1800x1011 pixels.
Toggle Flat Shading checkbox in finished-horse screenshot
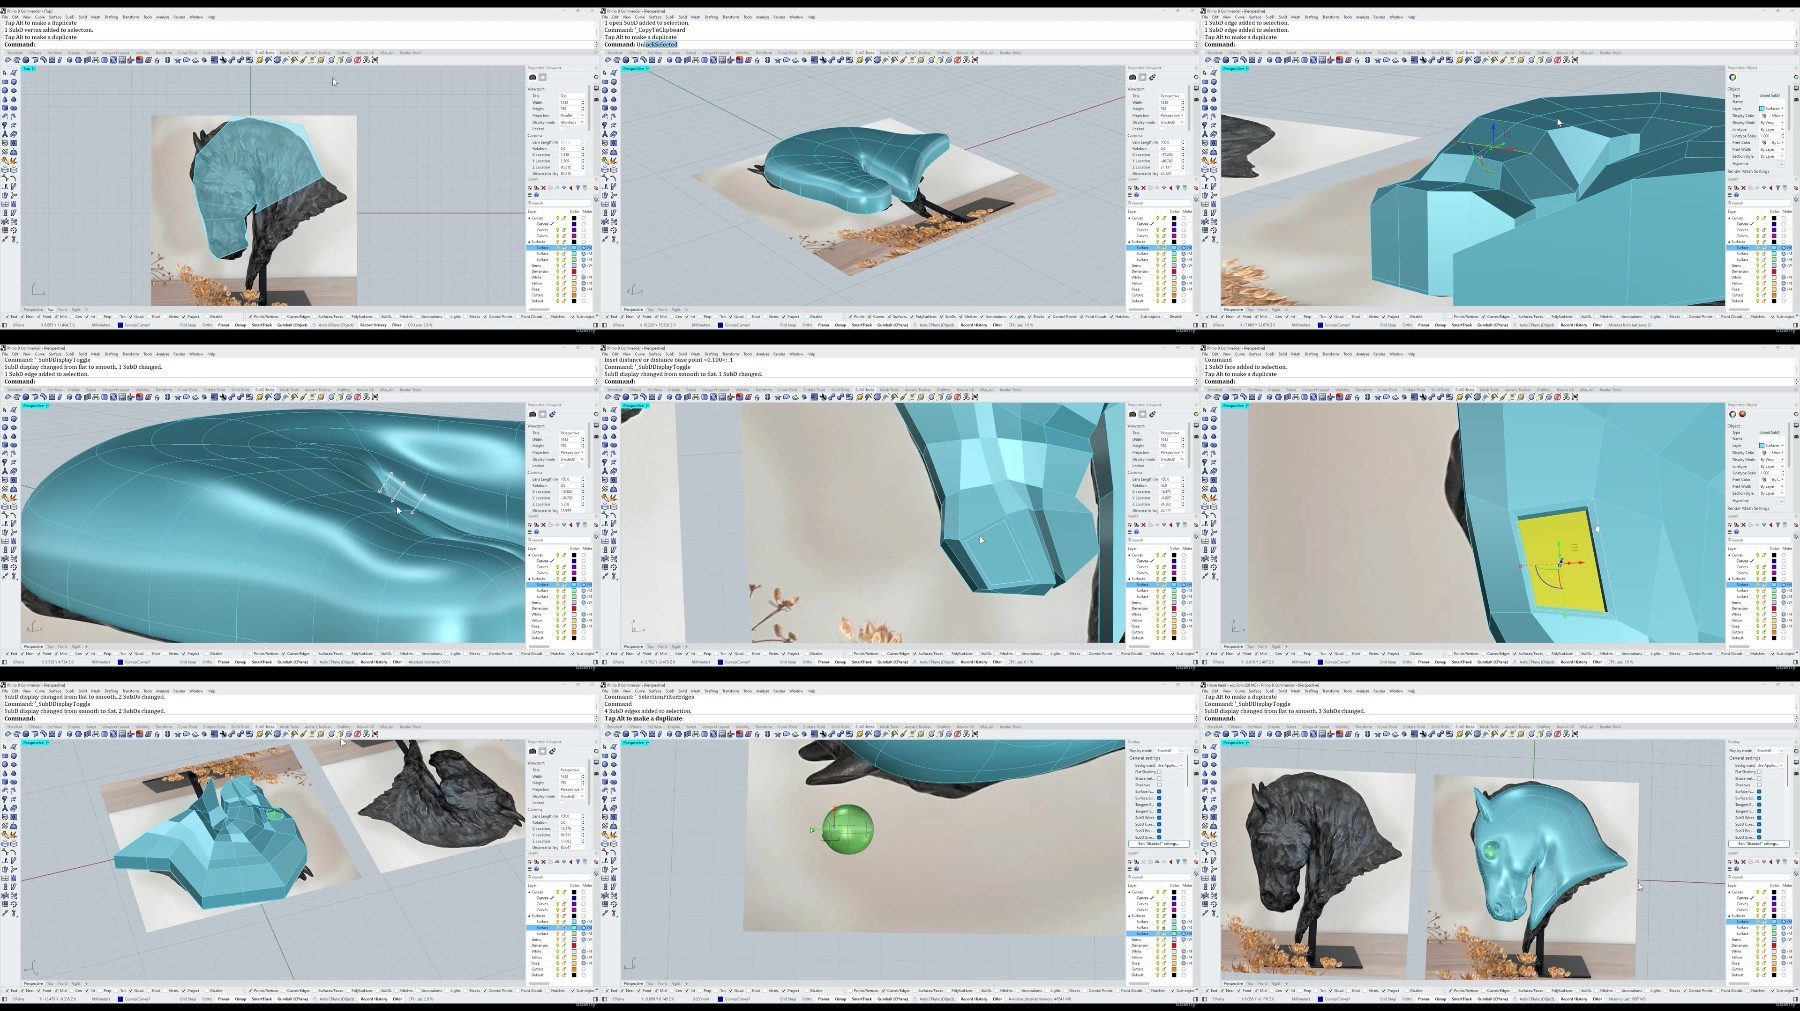(x=1759, y=772)
